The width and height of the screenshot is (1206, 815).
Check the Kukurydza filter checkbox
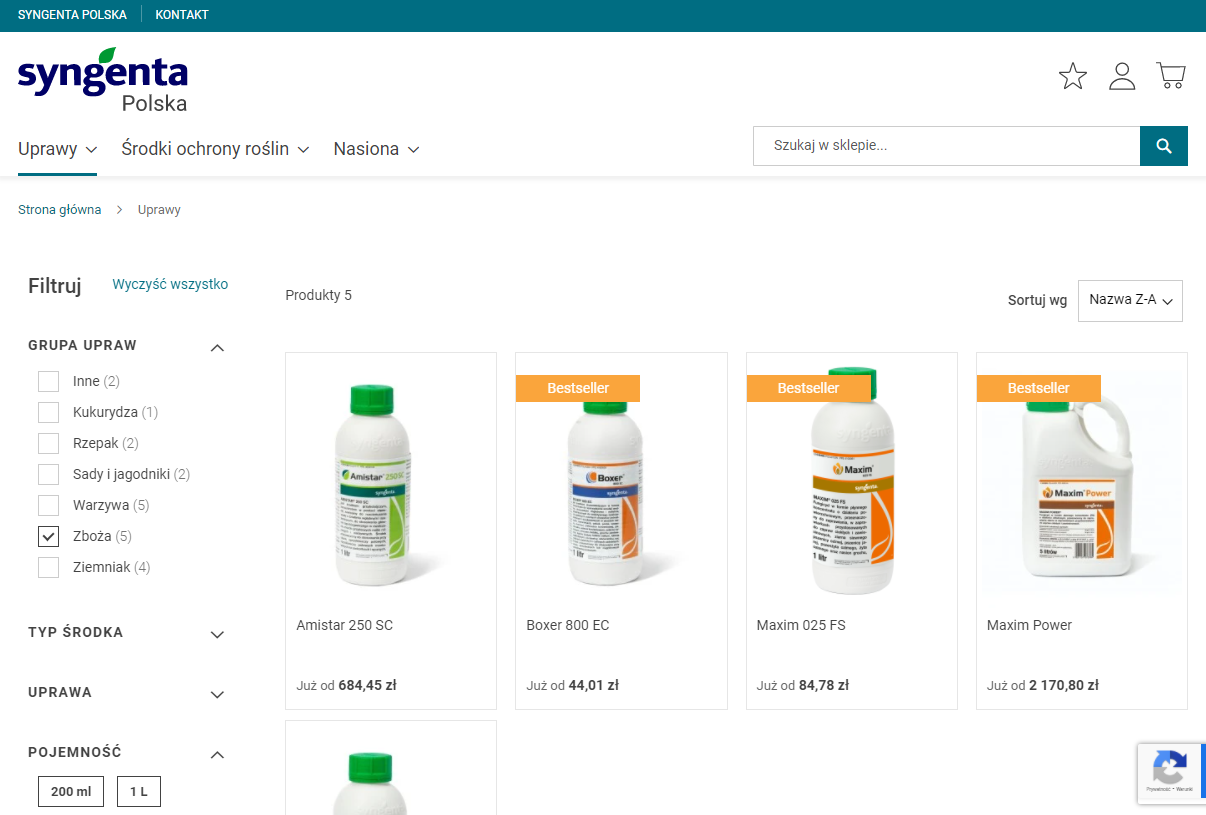click(48, 412)
